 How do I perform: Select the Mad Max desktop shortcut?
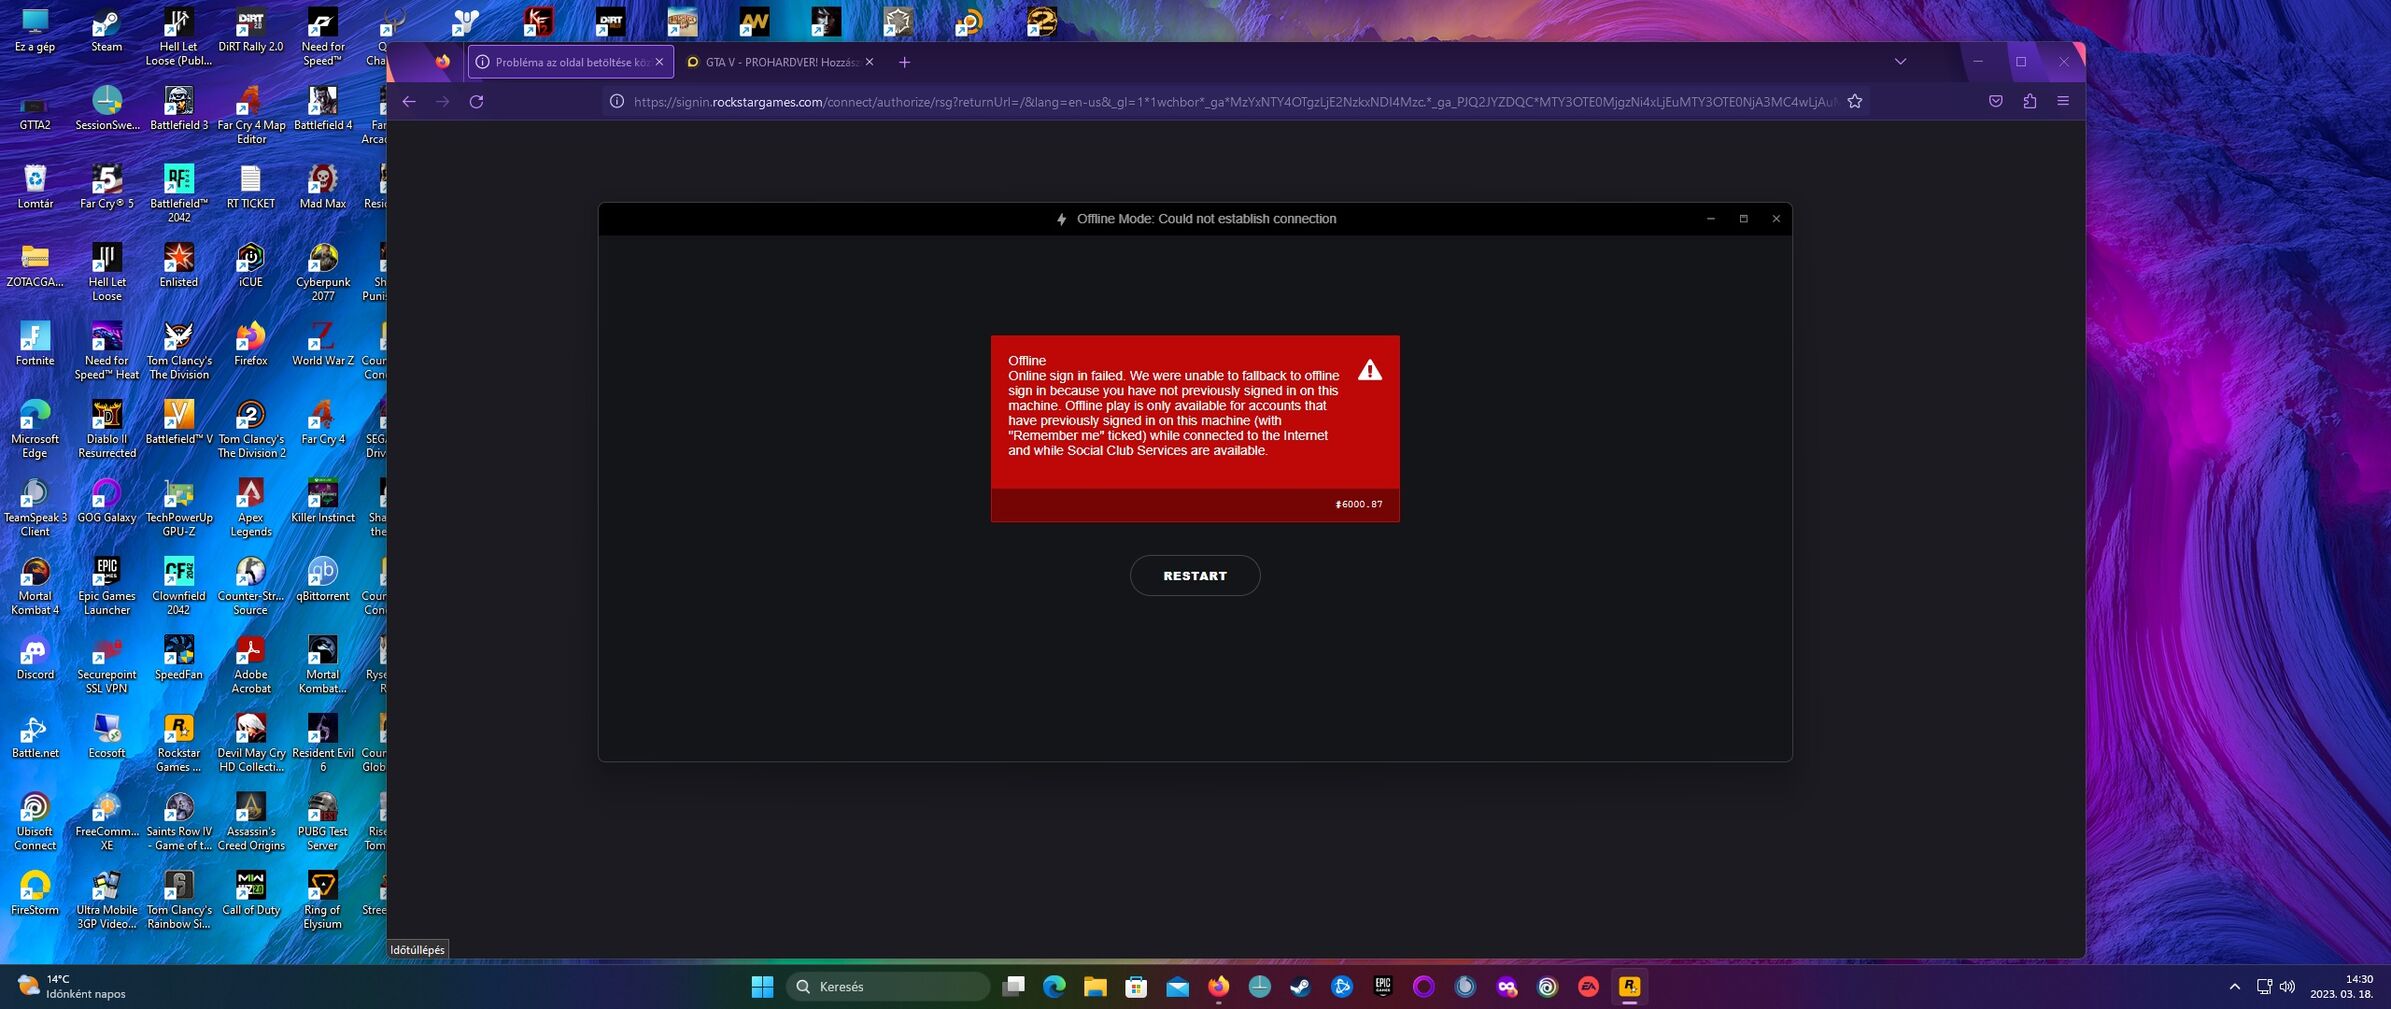pyautogui.click(x=323, y=188)
